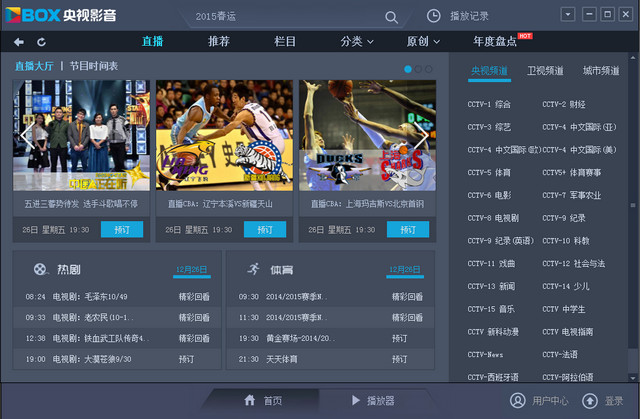Select the first carousel page dot
Image resolution: width=640 pixels, height=419 pixels.
click(x=407, y=69)
